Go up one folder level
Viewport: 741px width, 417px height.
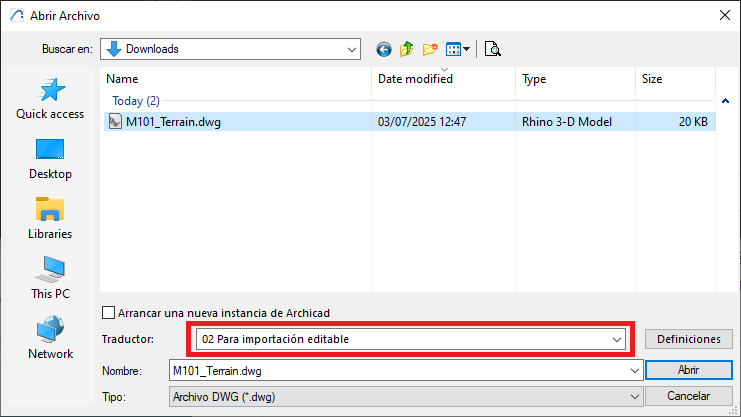click(x=407, y=48)
